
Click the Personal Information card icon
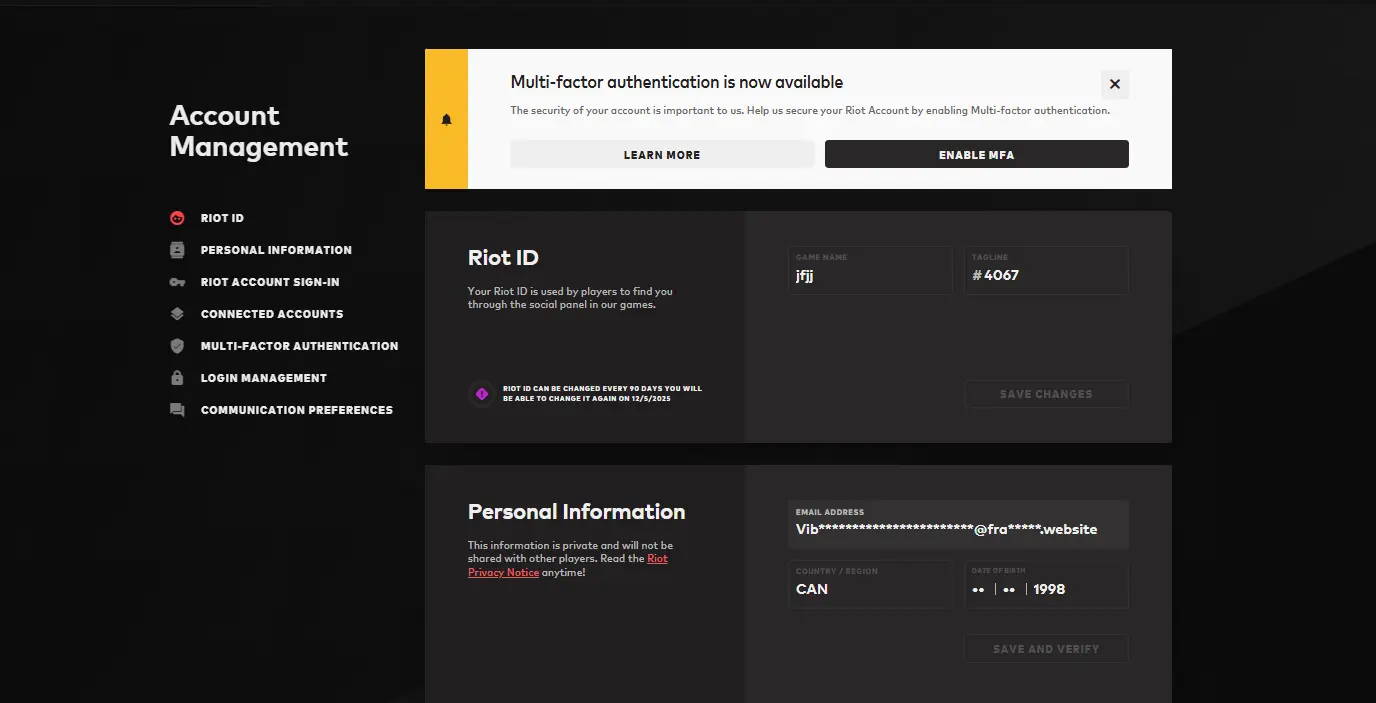coord(177,250)
